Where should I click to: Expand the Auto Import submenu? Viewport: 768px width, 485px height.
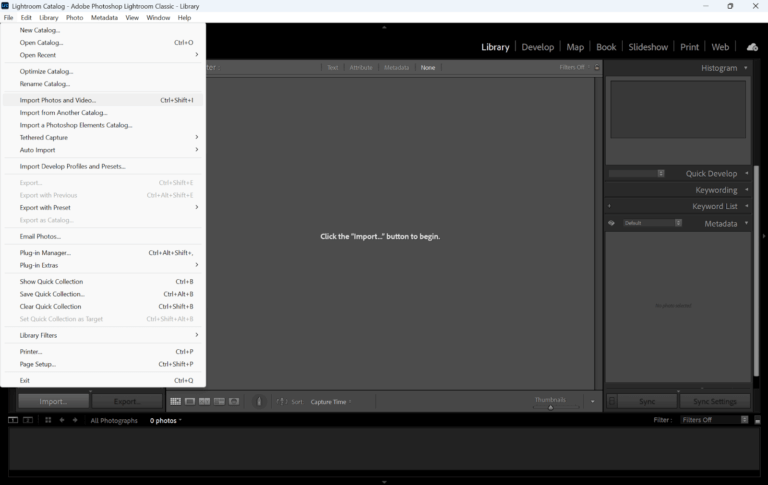pos(103,150)
